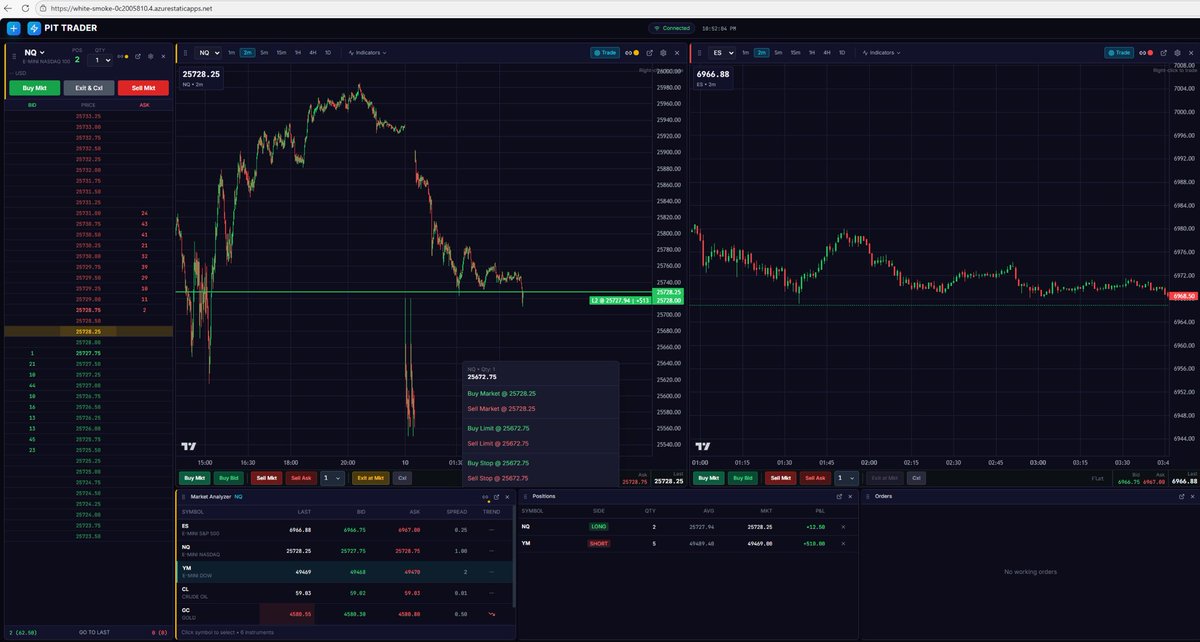
Task: Click Exit & Cxl in order ladder
Action: pyautogui.click(x=89, y=88)
